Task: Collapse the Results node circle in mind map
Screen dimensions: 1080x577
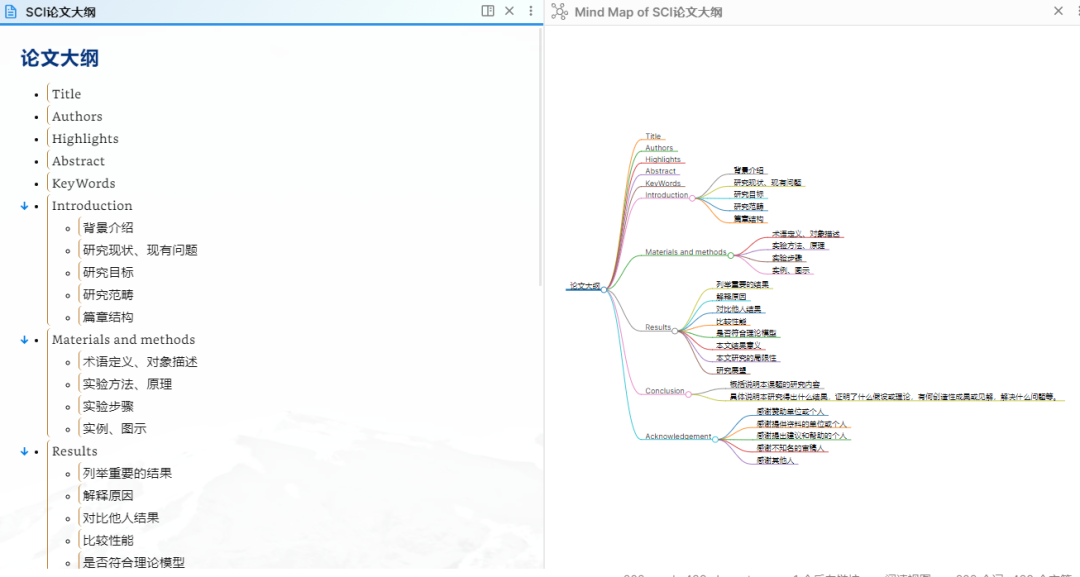Action: pyautogui.click(x=675, y=331)
